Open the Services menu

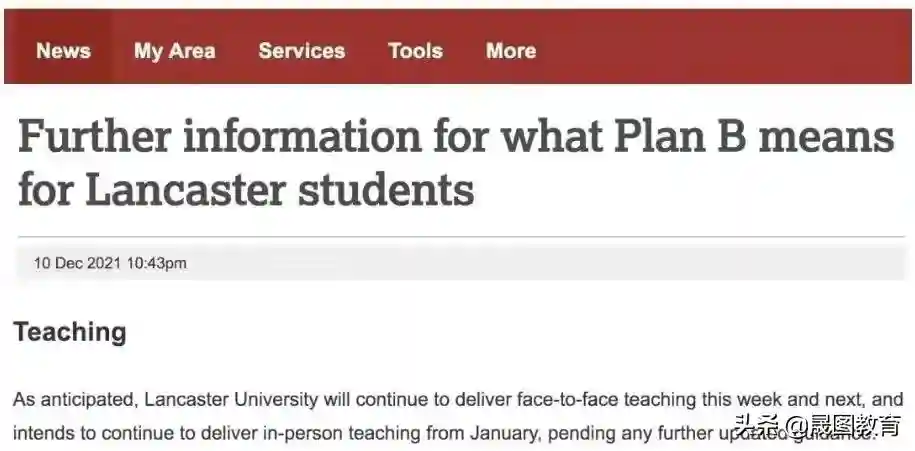[301, 51]
